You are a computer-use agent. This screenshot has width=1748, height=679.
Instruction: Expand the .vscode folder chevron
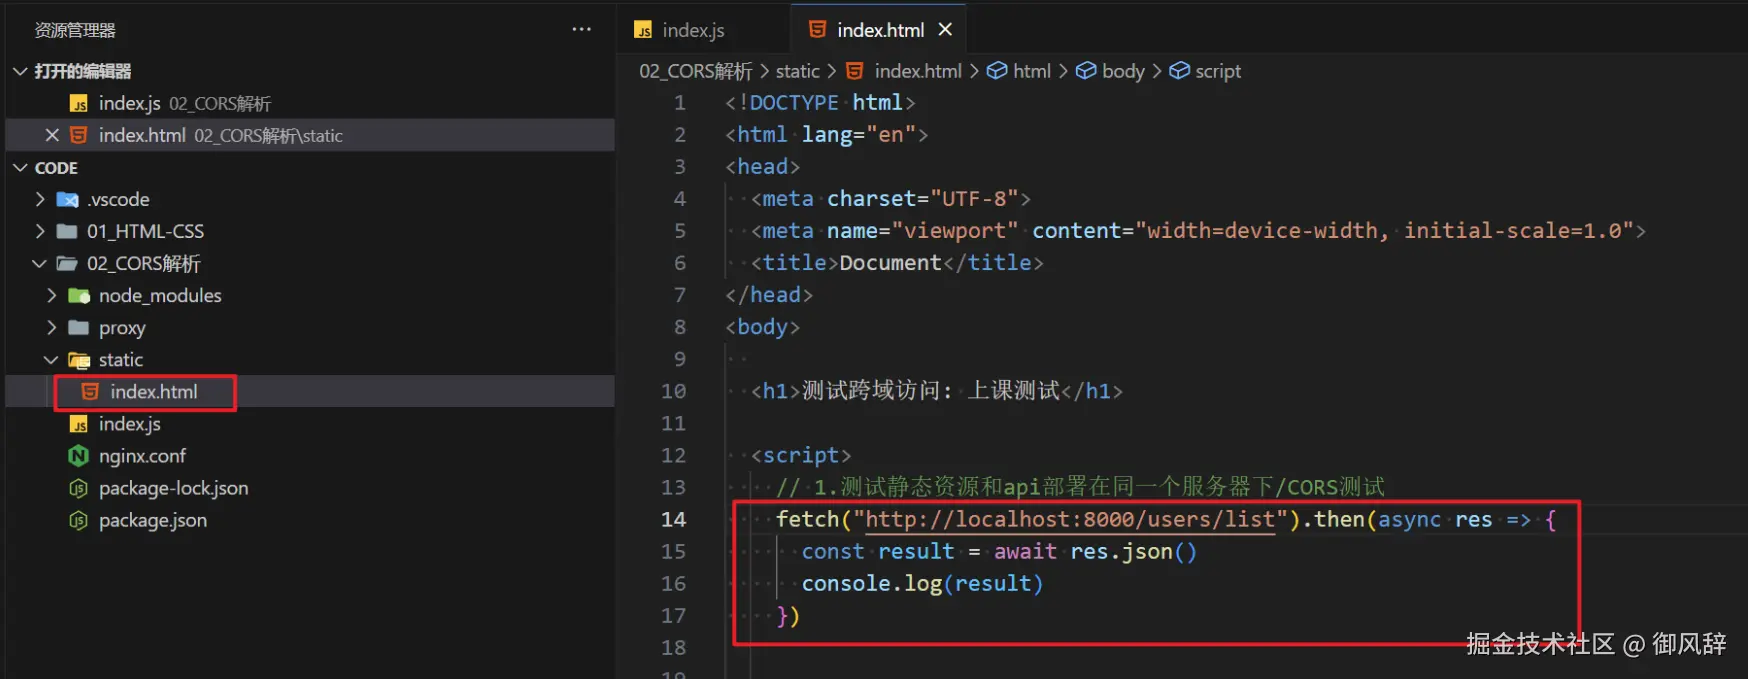point(40,199)
